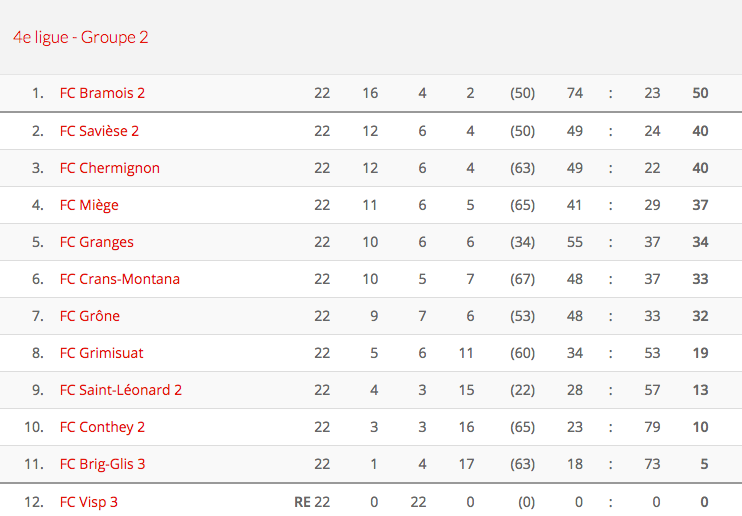Open FC Grimisuat team link
The width and height of the screenshot is (742, 516).
click(102, 353)
